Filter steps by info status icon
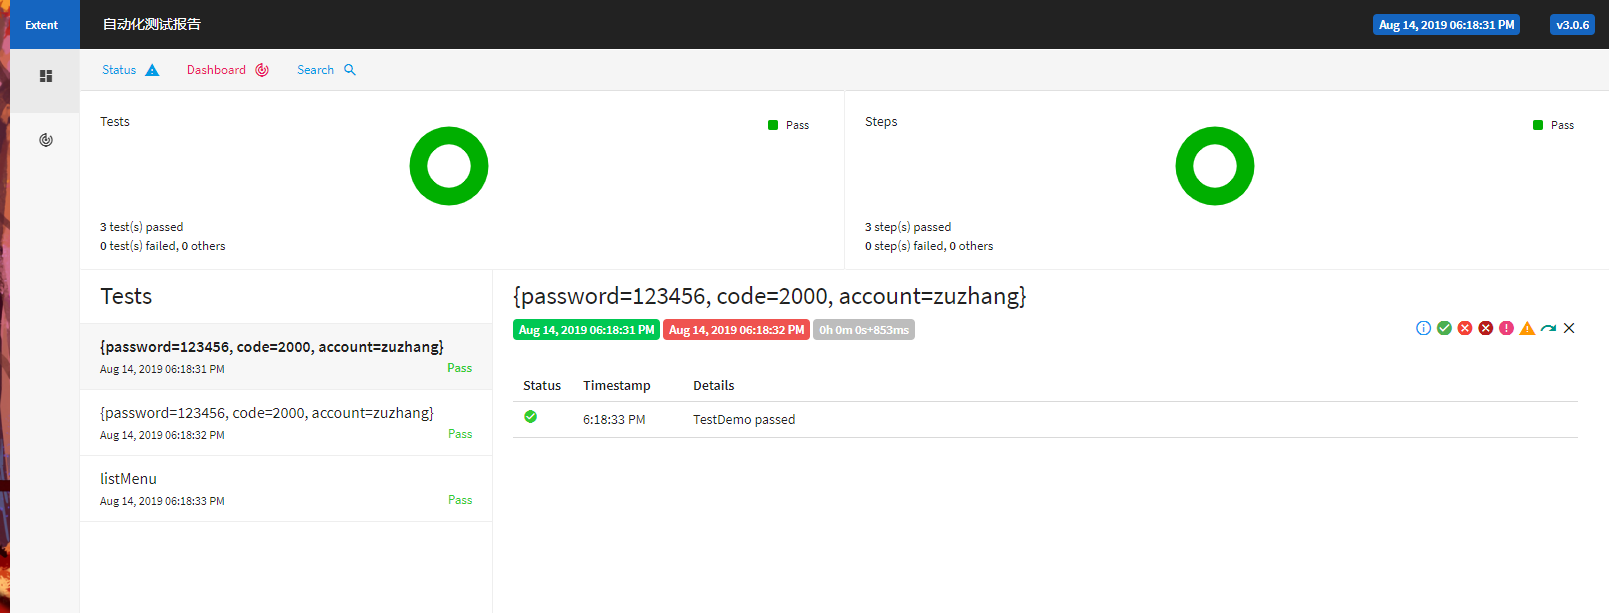Screen dimensions: 1609x613 click(1424, 328)
